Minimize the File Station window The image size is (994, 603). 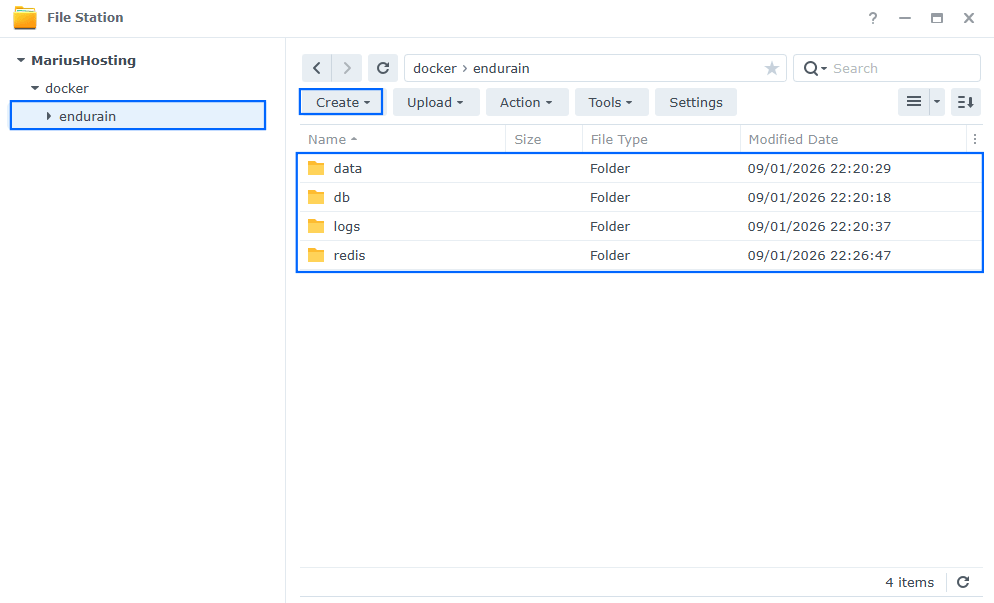[905, 18]
